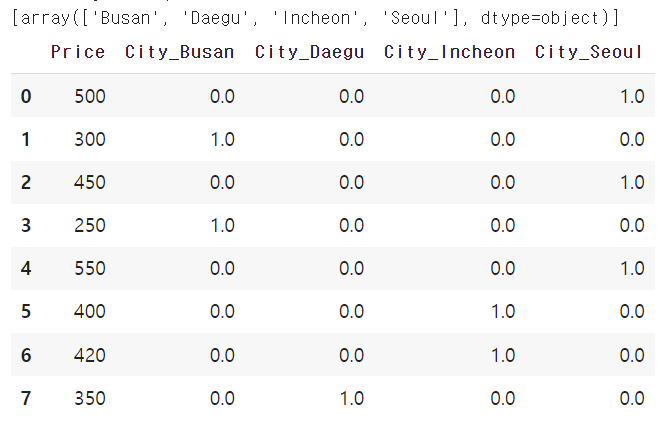Click City_Seoul value 0.0 in row 1
This screenshot has height=429, width=668.
click(632, 139)
